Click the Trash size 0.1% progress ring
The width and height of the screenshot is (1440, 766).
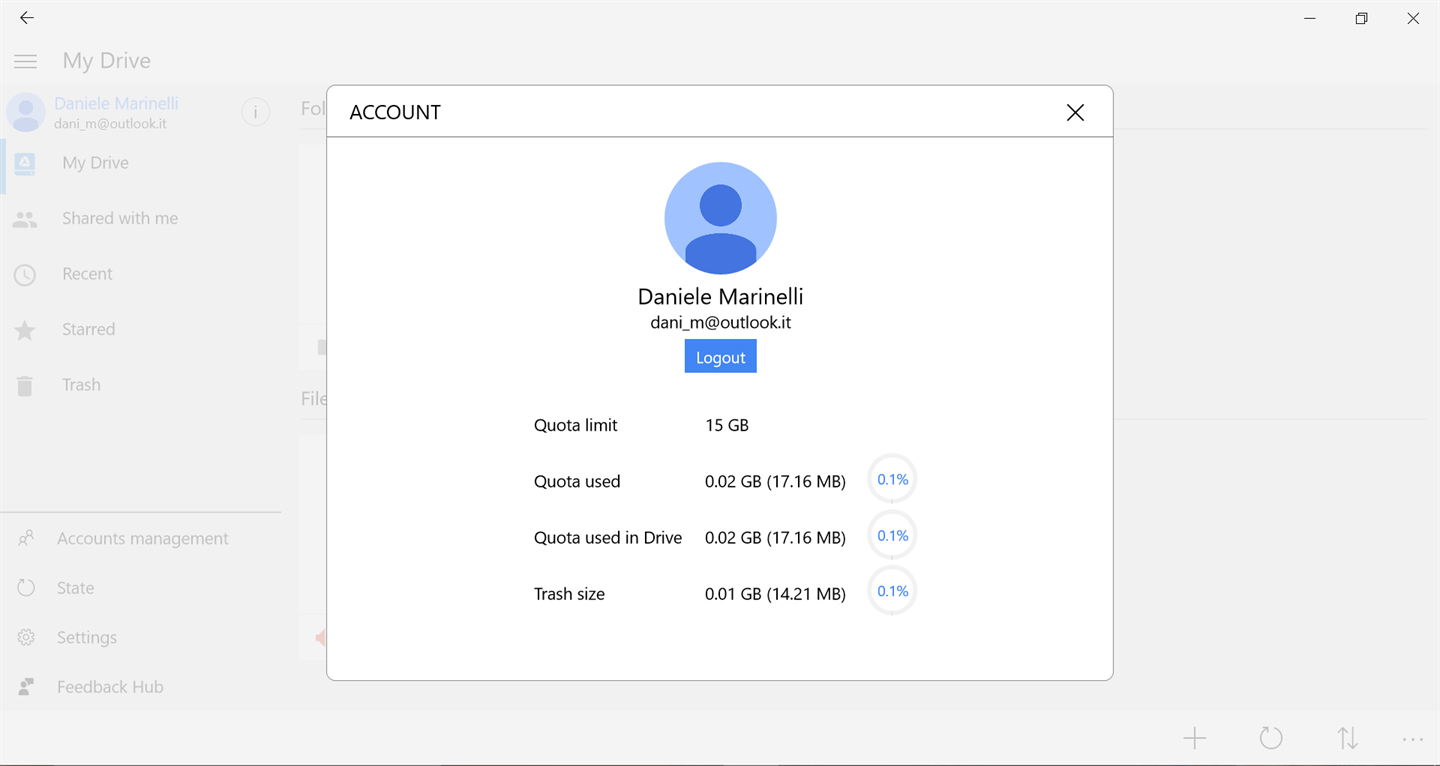tap(892, 592)
